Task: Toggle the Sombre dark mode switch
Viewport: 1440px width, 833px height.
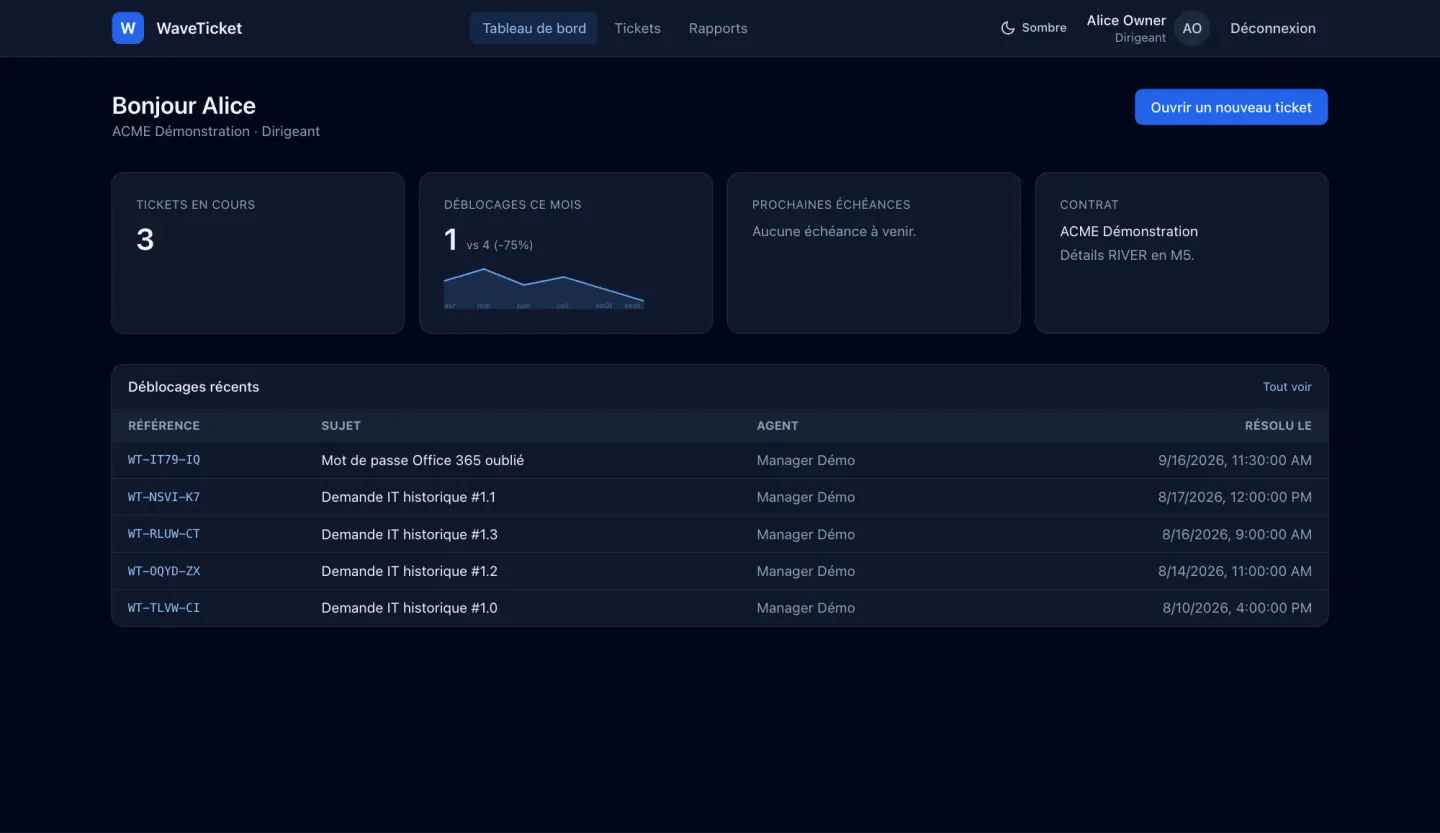Action: 1034,28
